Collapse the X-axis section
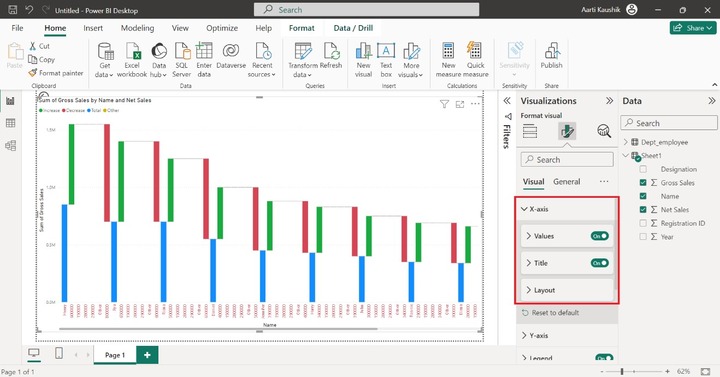Image resolution: width=720 pixels, height=377 pixels. tap(524, 209)
